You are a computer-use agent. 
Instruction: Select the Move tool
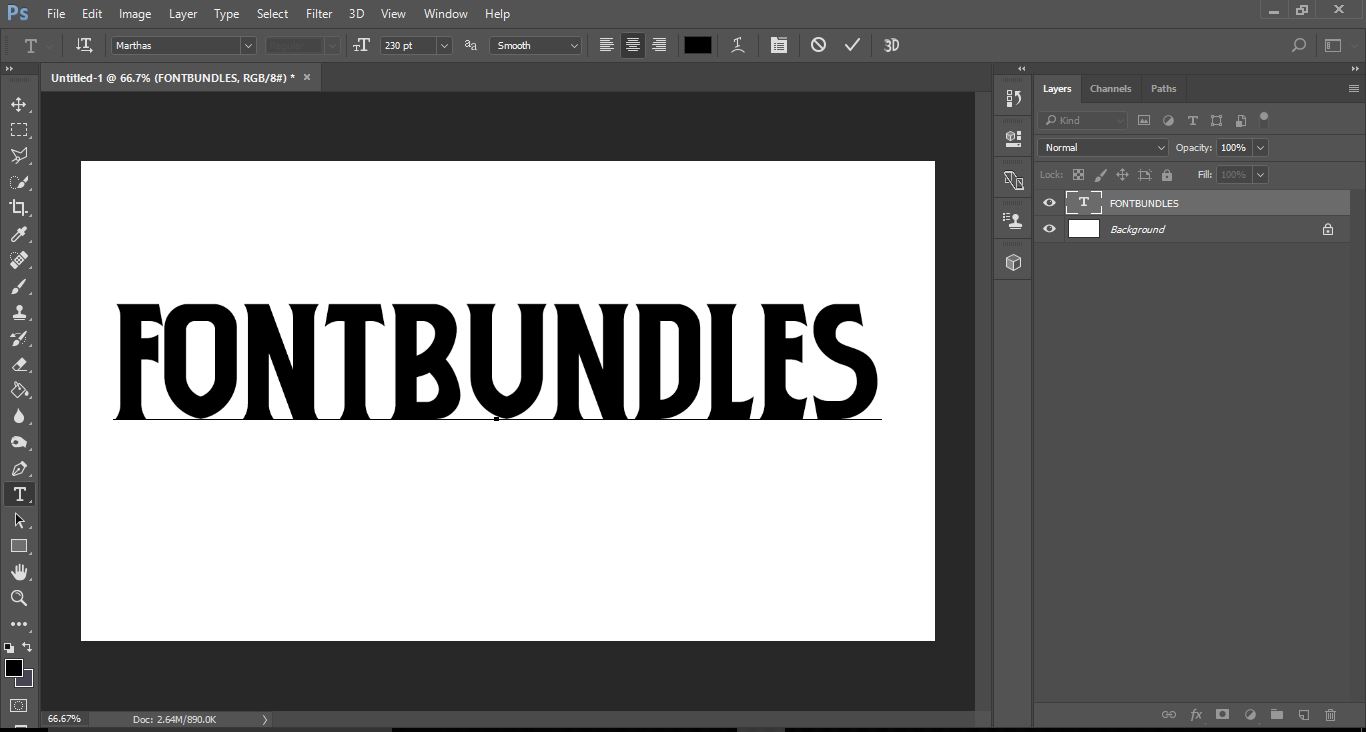(x=19, y=103)
